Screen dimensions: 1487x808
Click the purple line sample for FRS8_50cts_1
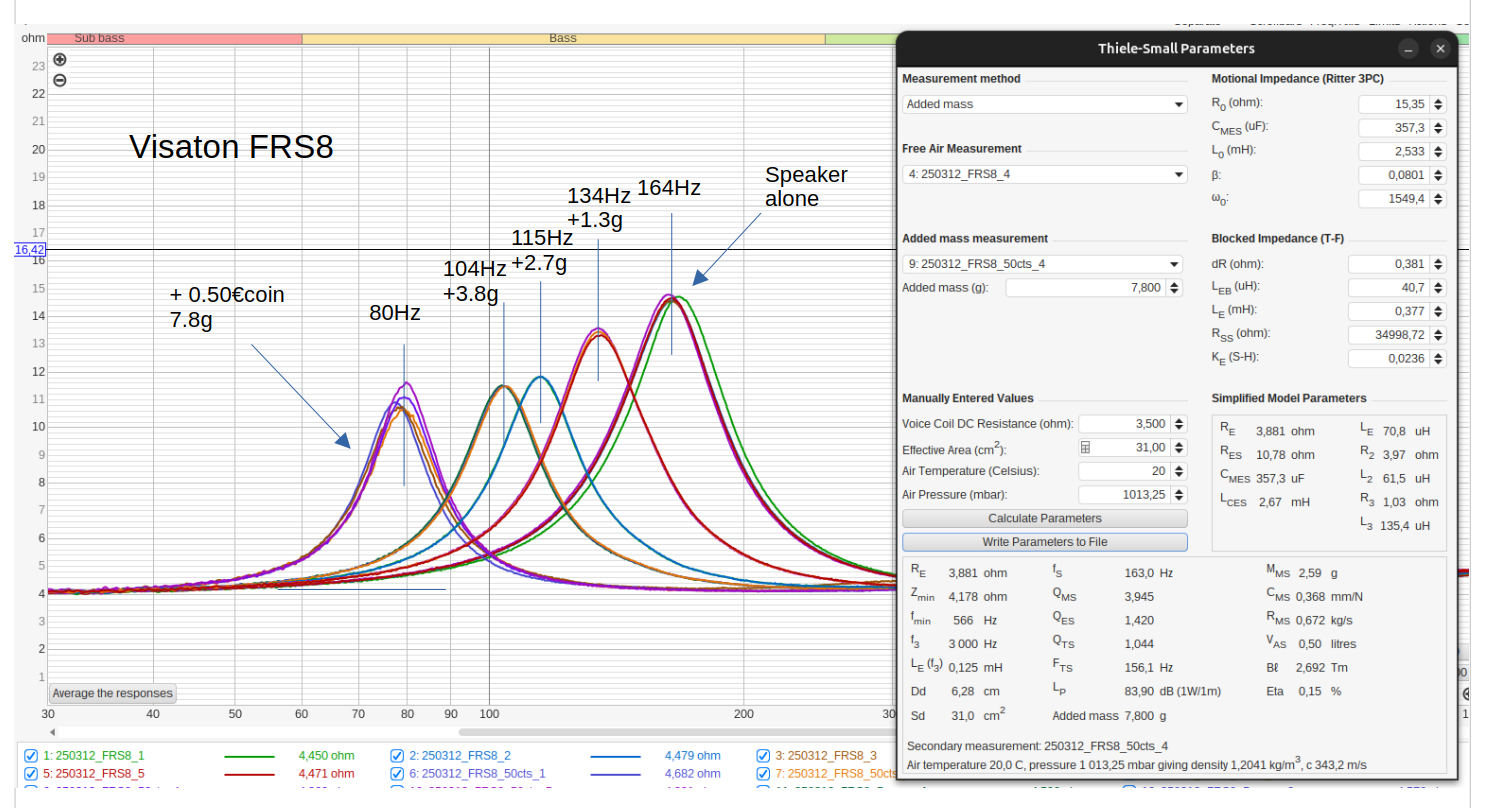click(615, 774)
